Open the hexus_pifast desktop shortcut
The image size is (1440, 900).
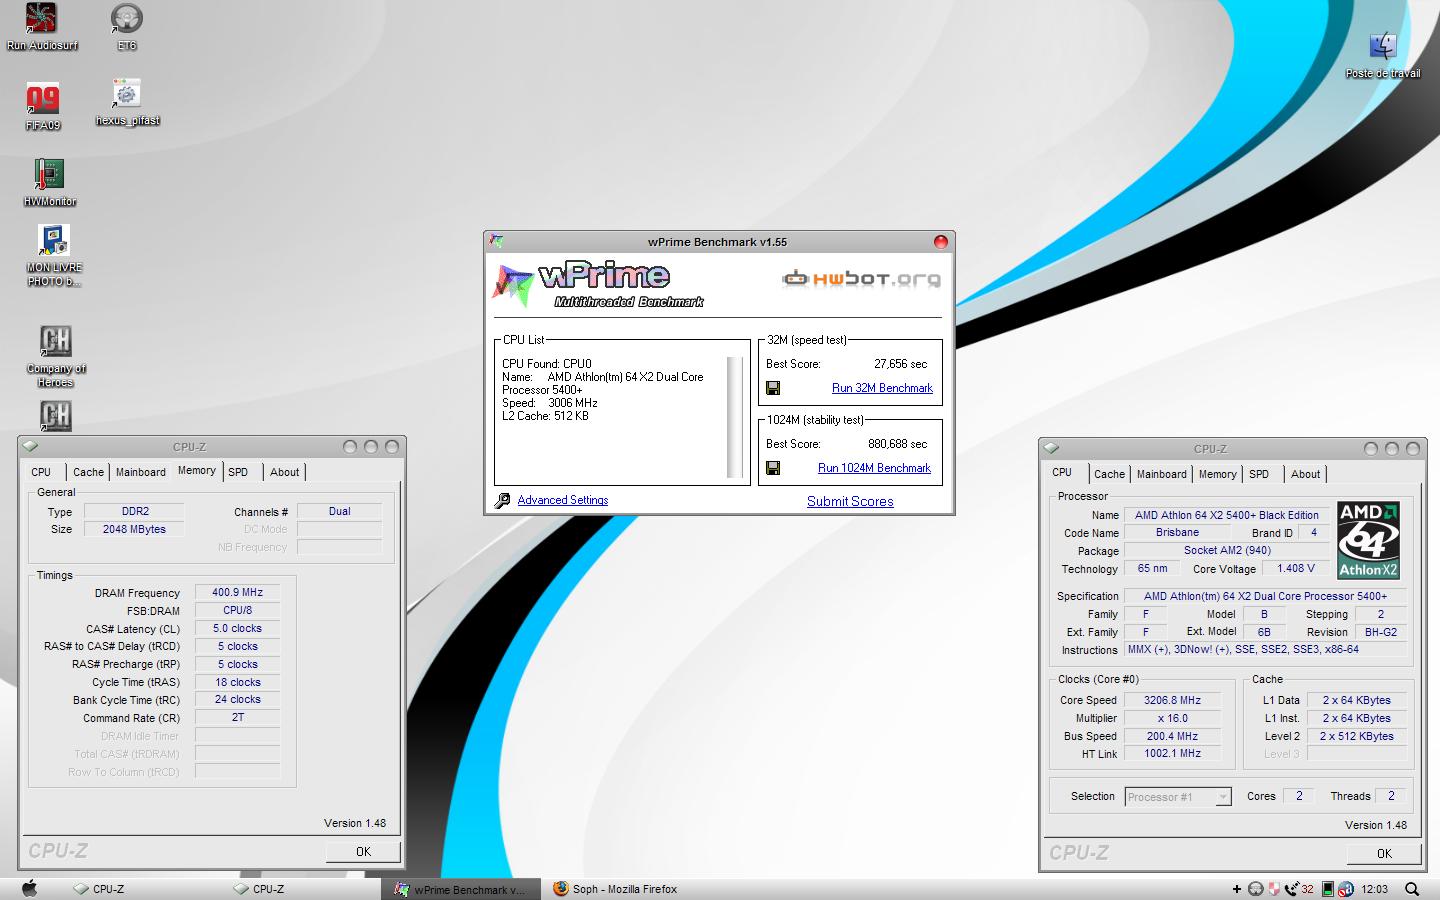coord(127,102)
